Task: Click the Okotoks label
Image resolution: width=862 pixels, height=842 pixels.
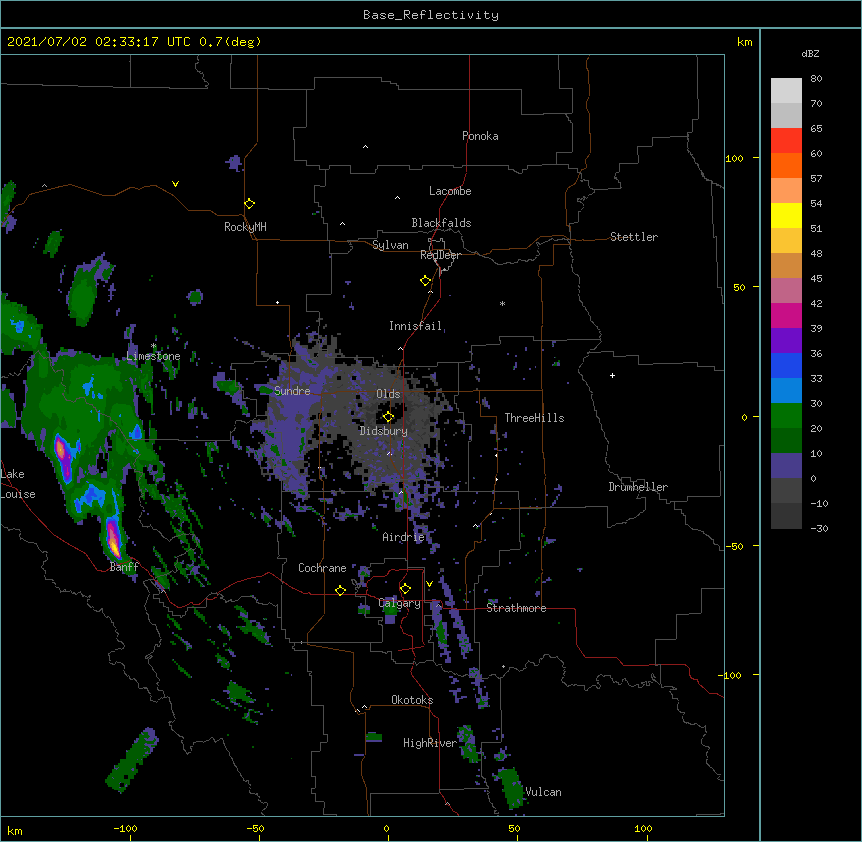Action: 412,700
